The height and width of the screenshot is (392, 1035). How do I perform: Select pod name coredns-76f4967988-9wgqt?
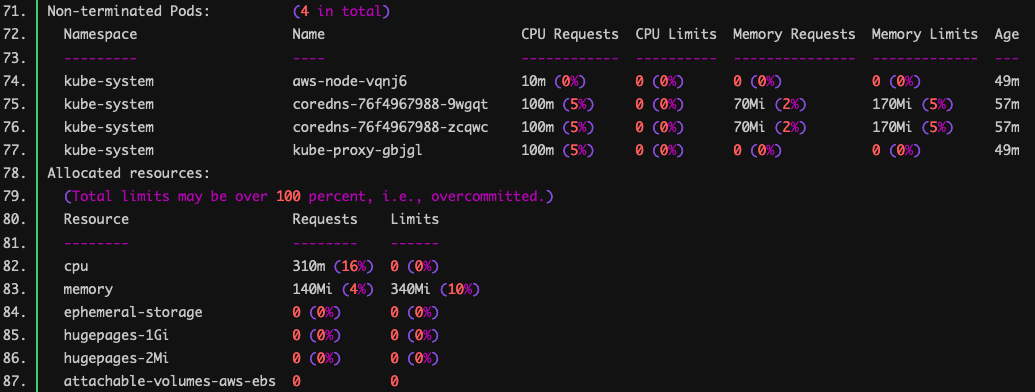pyautogui.click(x=390, y=104)
